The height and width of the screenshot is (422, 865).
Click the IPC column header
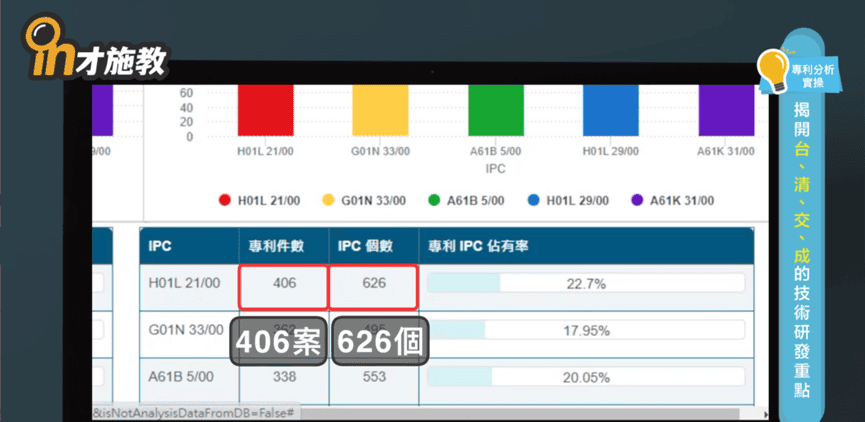click(161, 245)
